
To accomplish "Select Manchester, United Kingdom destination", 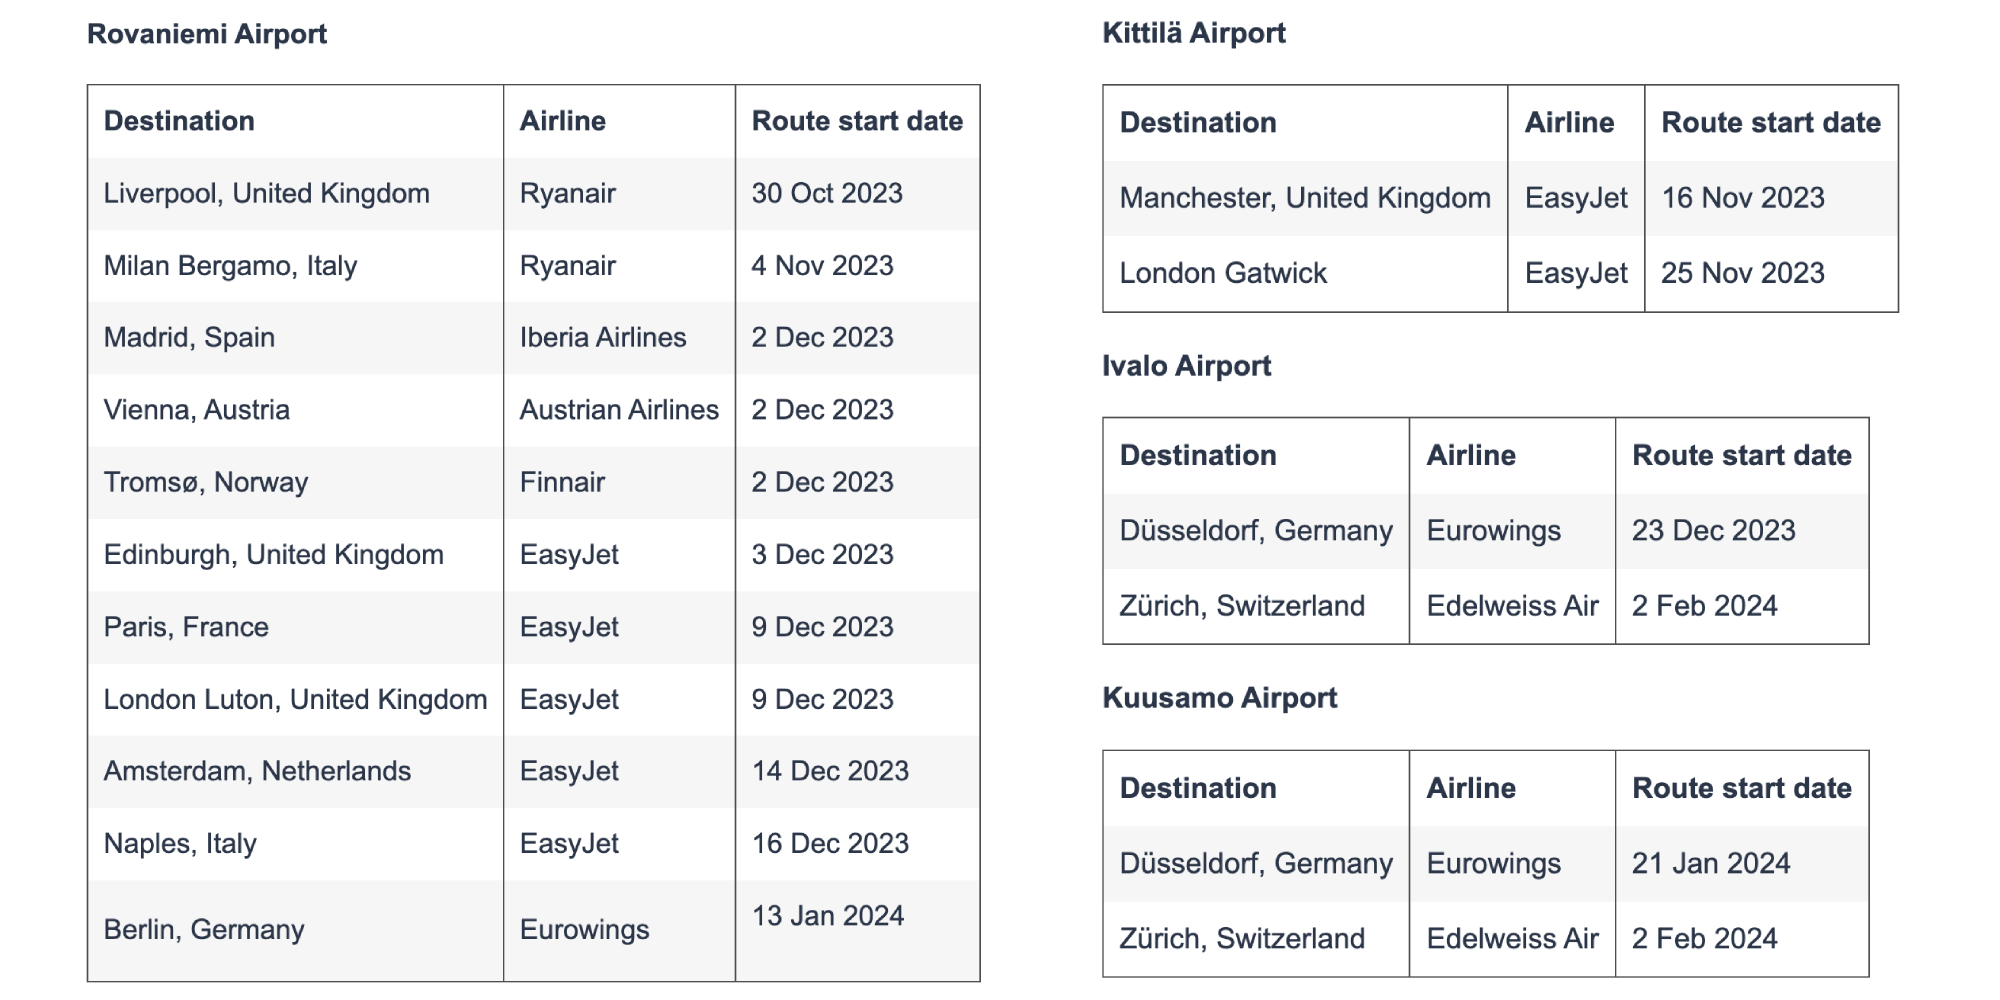I will (x=1305, y=198).
